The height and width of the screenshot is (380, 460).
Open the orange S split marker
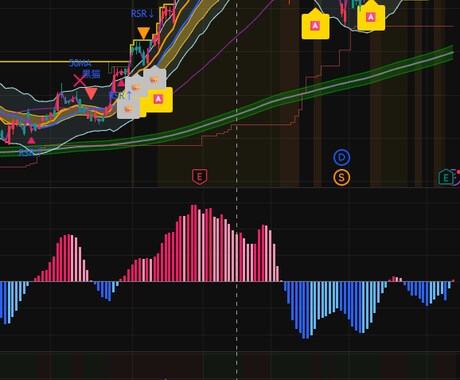(x=342, y=177)
